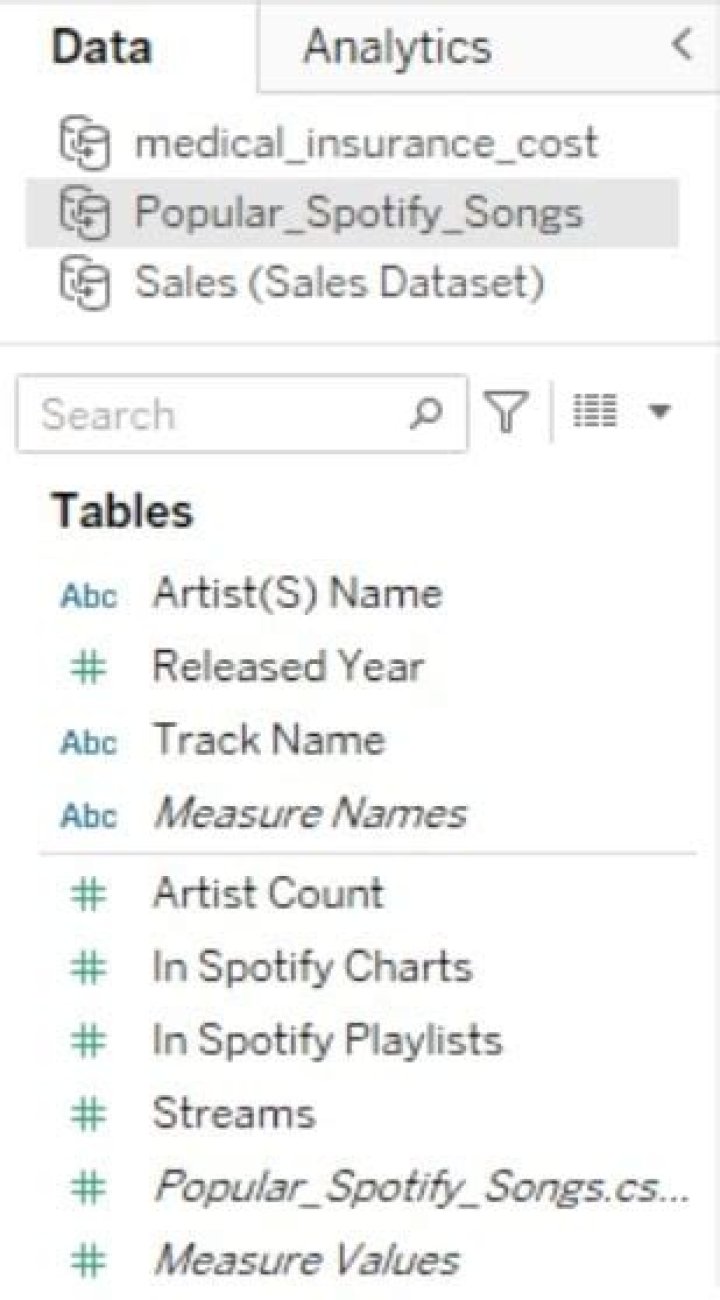720x1300 pixels.
Task: Select the Measure Names field
Action: (x=309, y=815)
